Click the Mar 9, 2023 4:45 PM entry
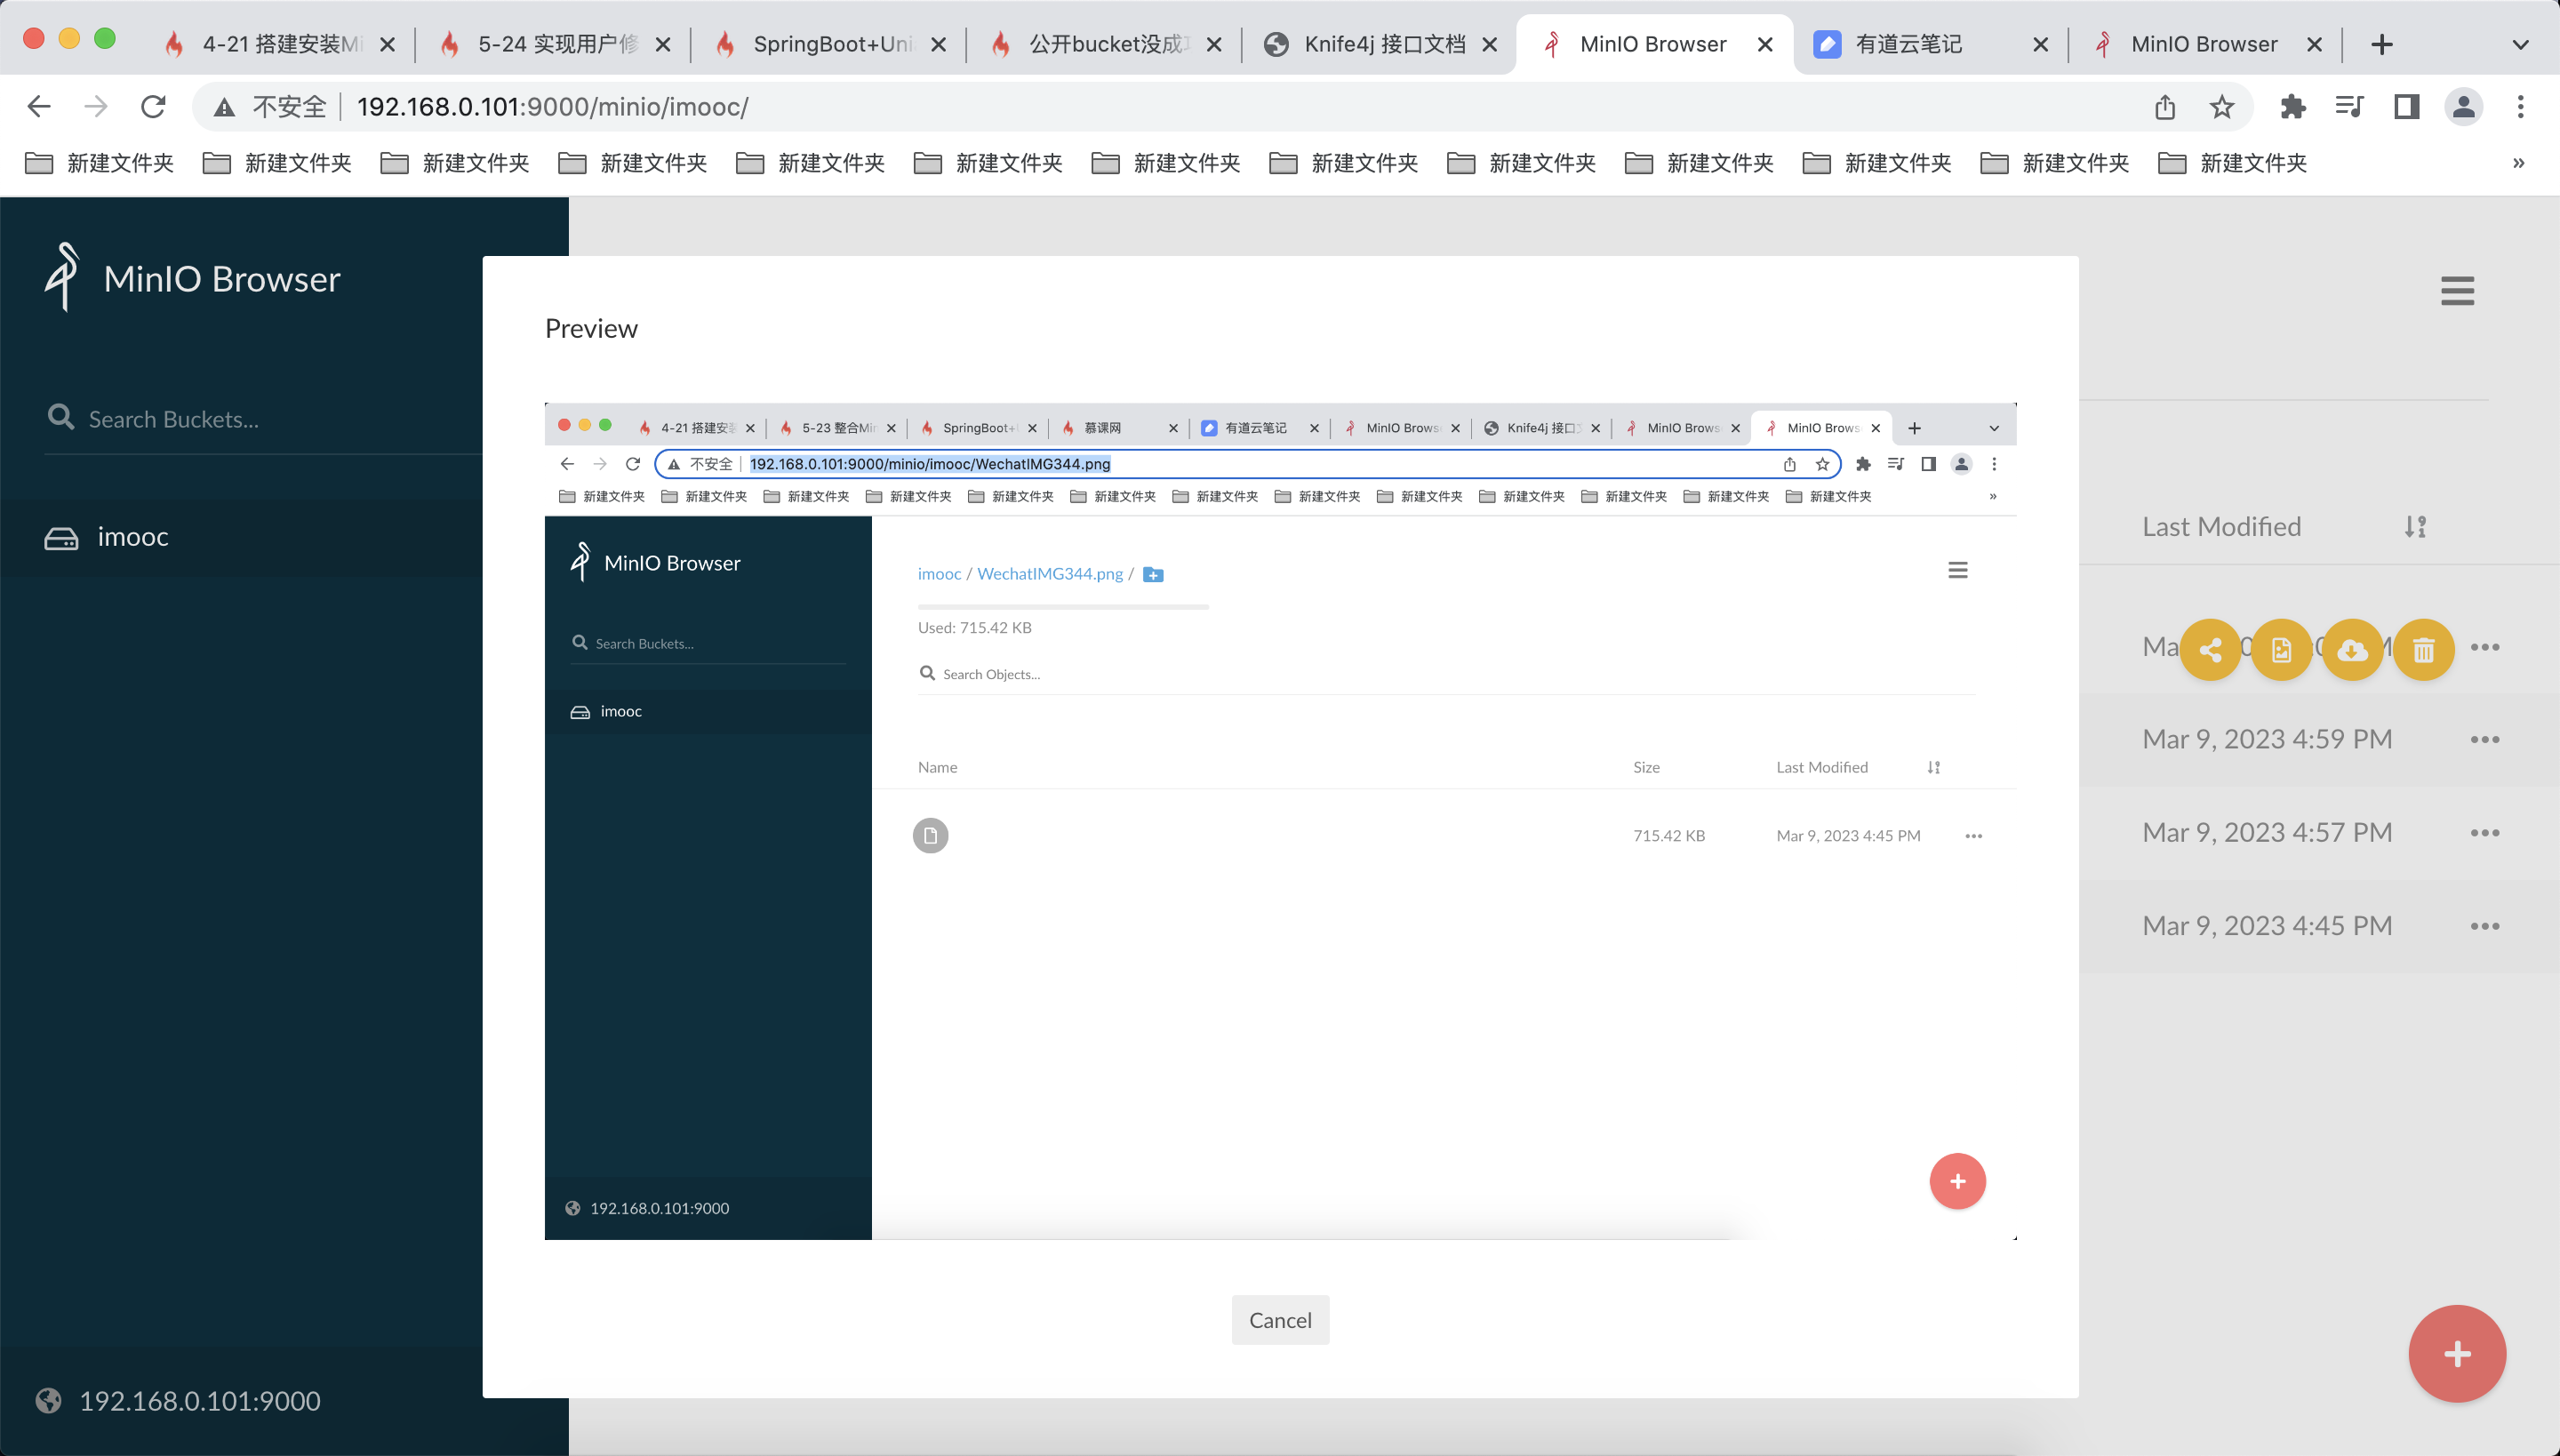 [x=2267, y=926]
